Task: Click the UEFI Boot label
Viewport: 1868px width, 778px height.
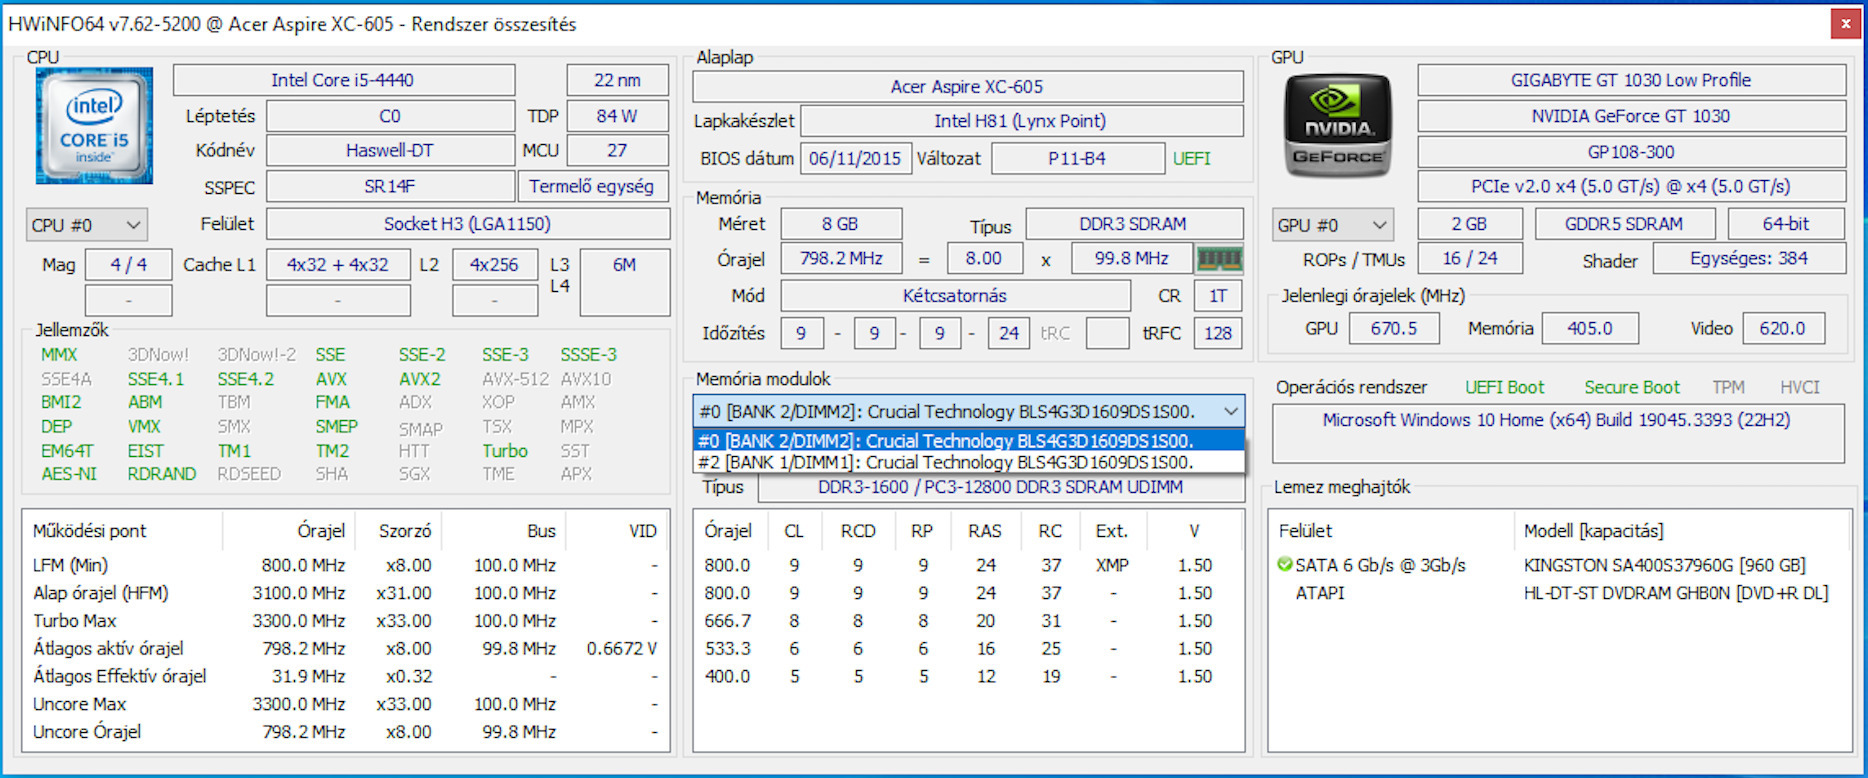Action: (x=1504, y=387)
